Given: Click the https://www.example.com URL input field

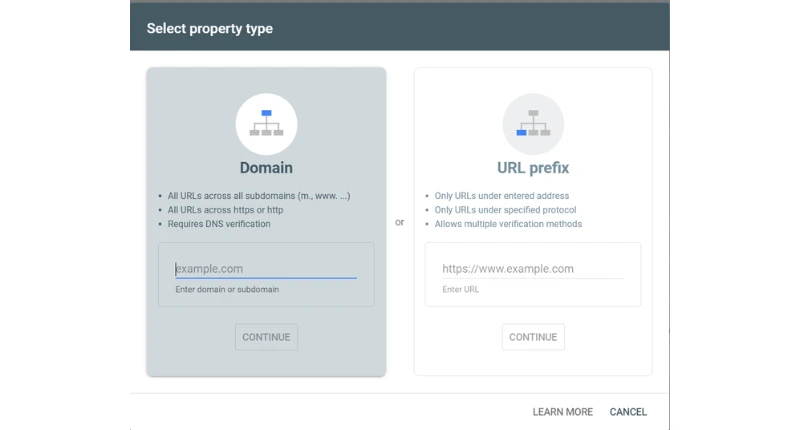Looking at the screenshot, I should tap(533, 268).
